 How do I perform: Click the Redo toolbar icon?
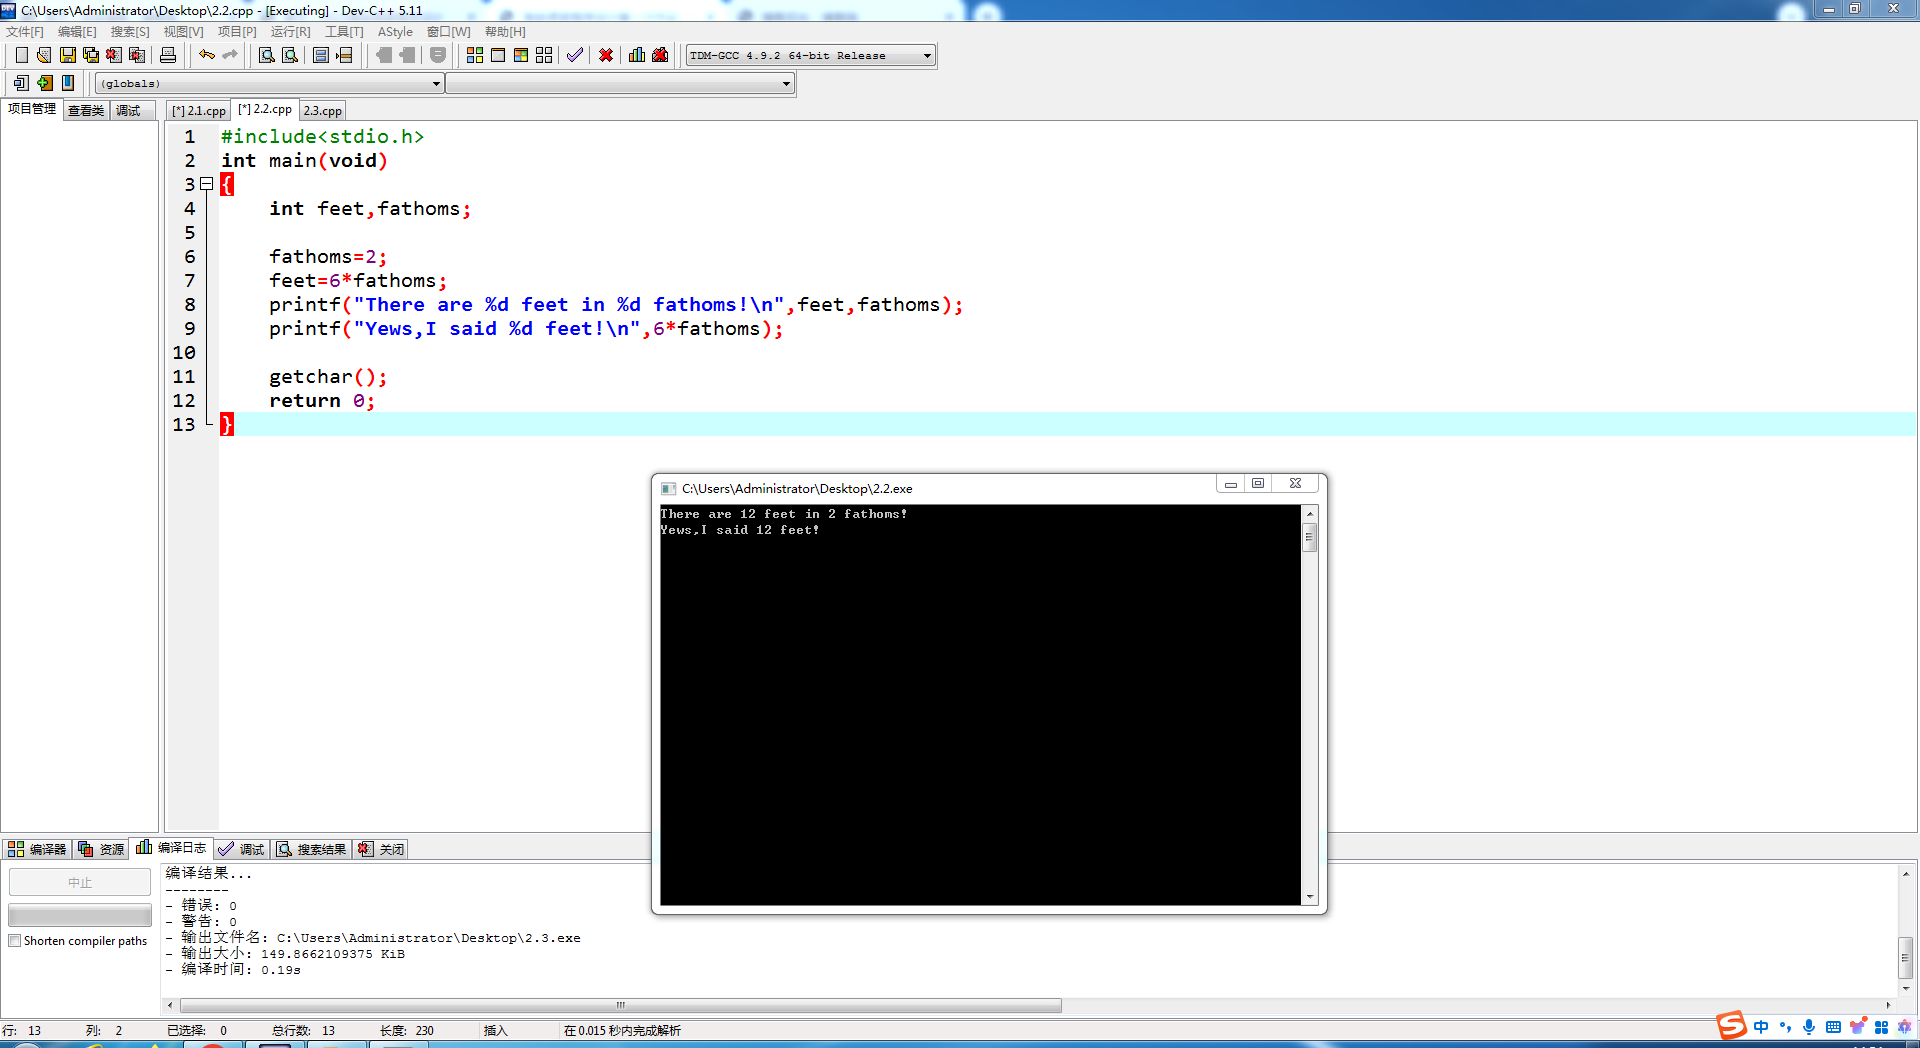coord(230,55)
